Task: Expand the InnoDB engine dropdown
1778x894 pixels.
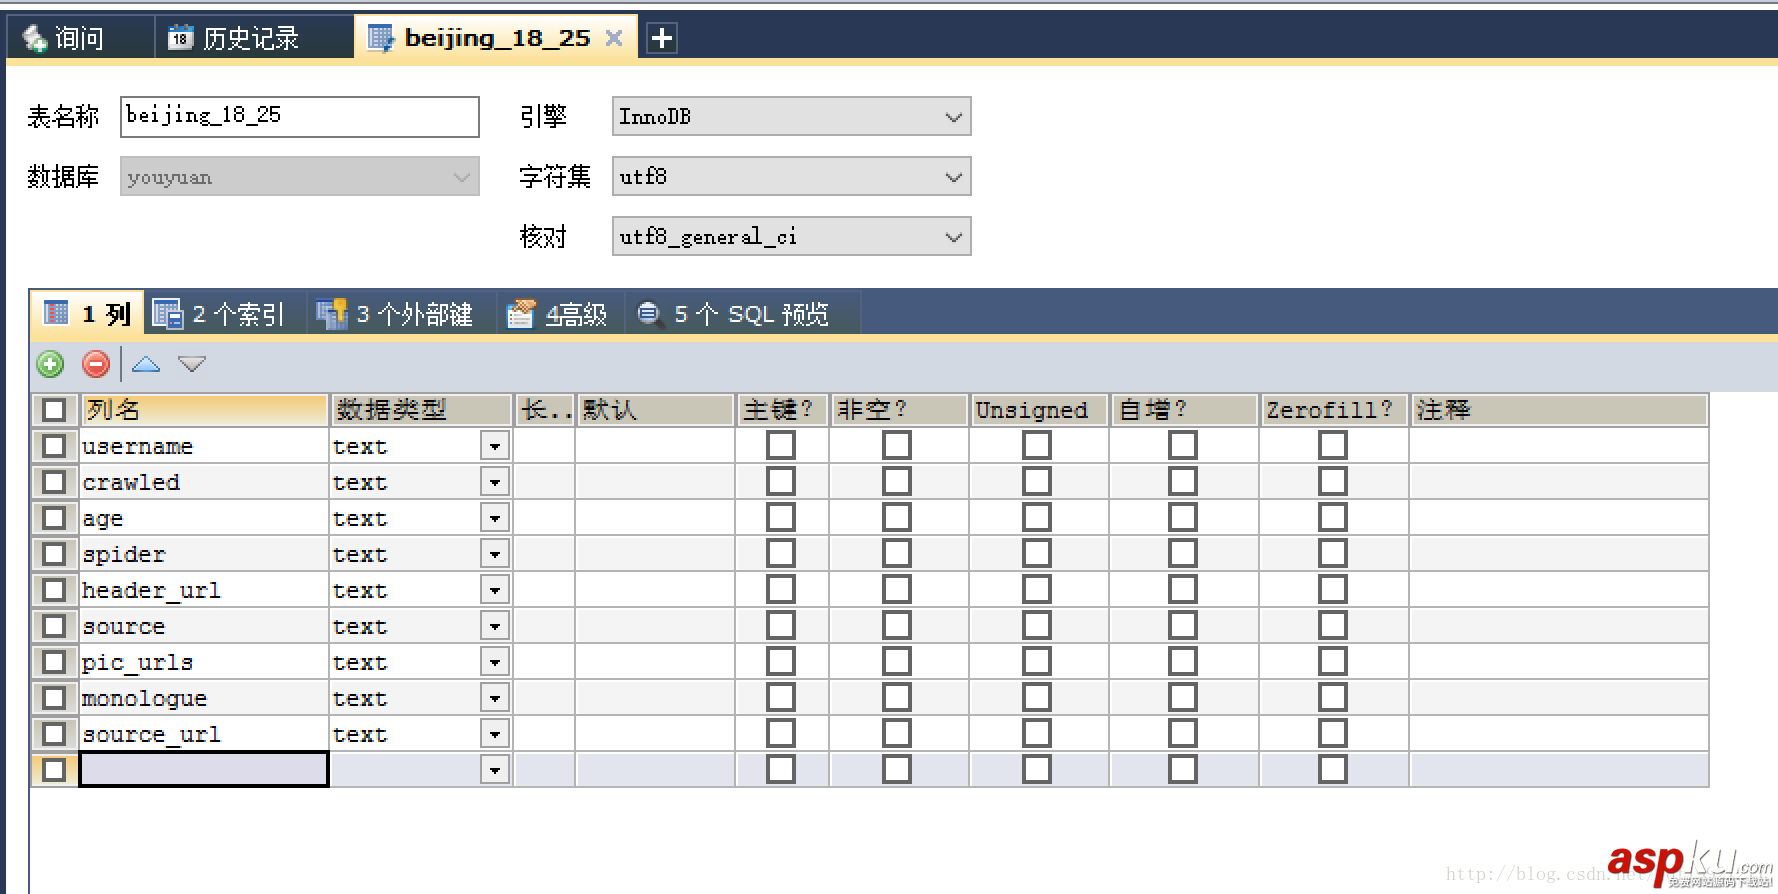Action: [953, 117]
